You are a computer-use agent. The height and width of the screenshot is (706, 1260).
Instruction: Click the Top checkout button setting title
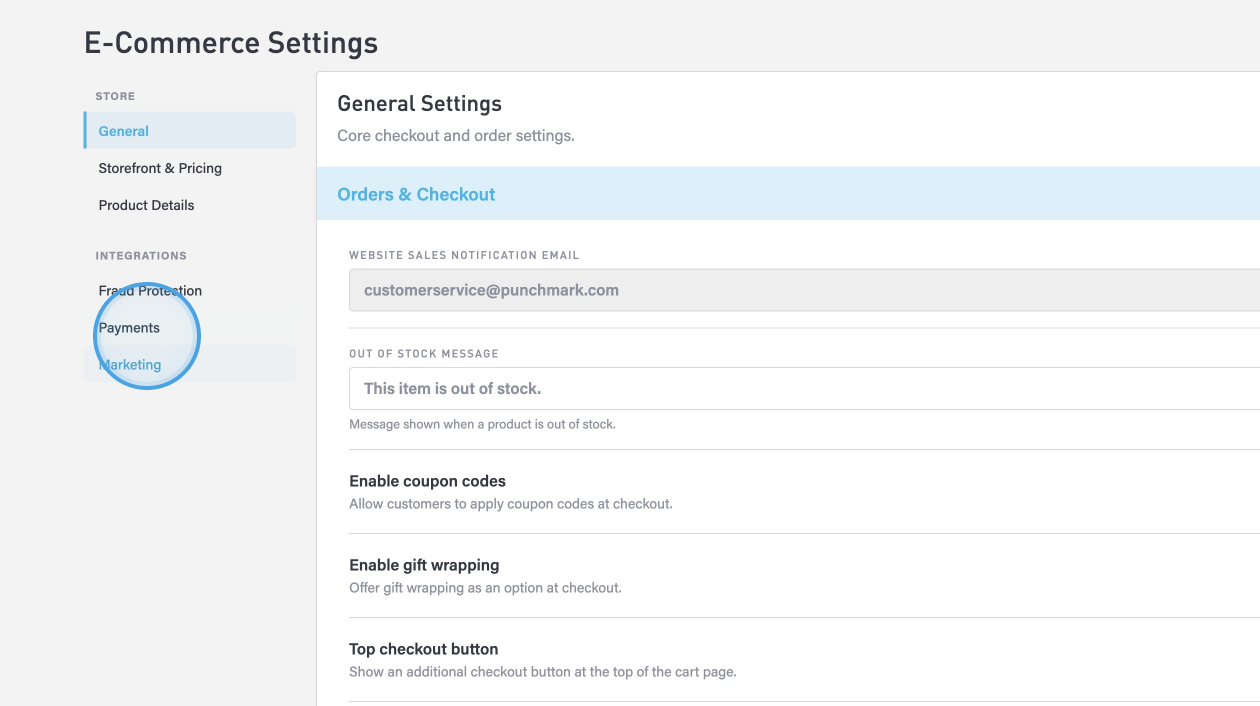click(x=423, y=649)
